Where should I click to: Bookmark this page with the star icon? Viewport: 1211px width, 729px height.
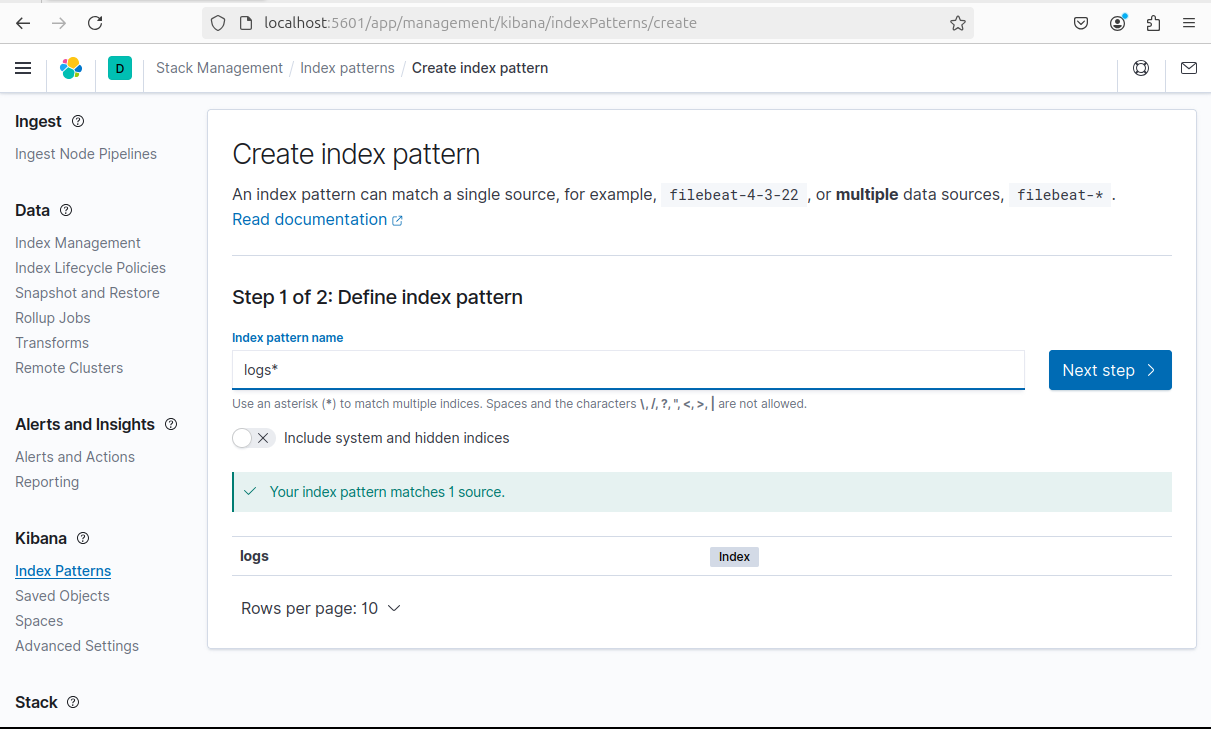(x=957, y=23)
